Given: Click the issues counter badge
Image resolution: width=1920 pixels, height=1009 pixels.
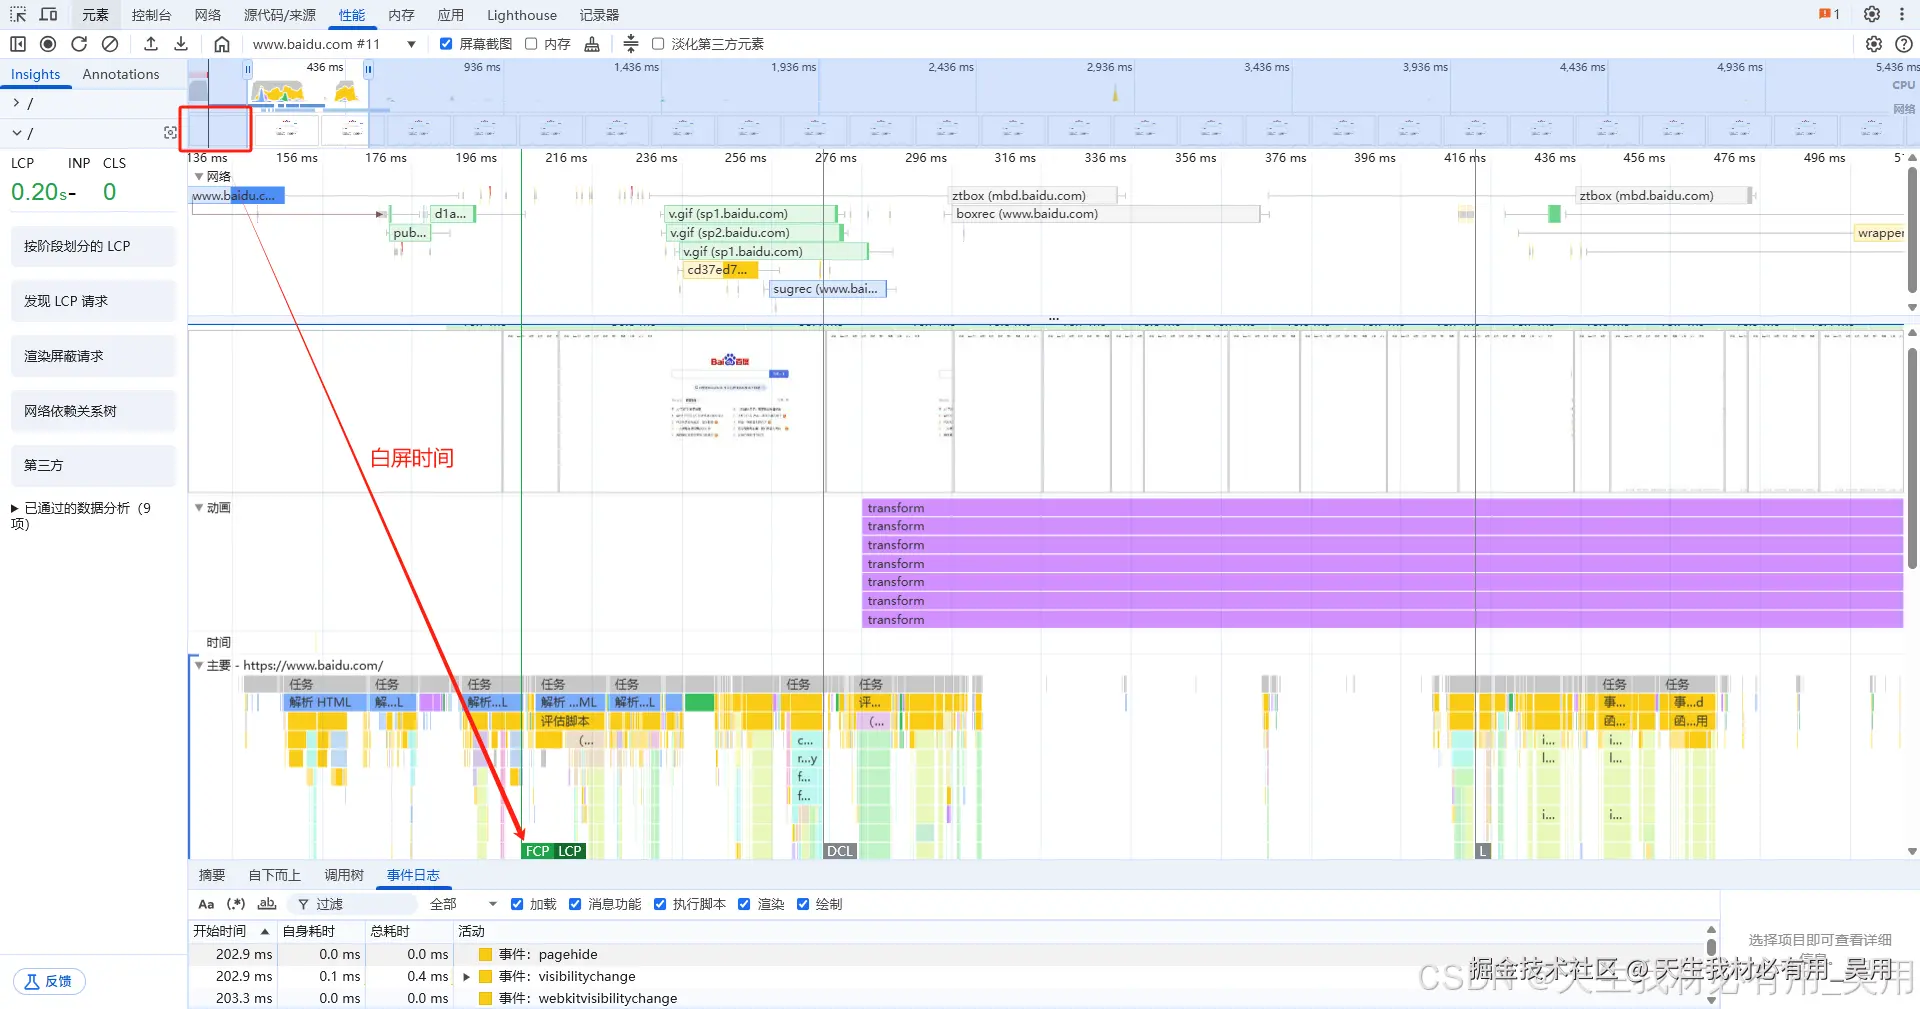Looking at the screenshot, I should pos(1829,14).
